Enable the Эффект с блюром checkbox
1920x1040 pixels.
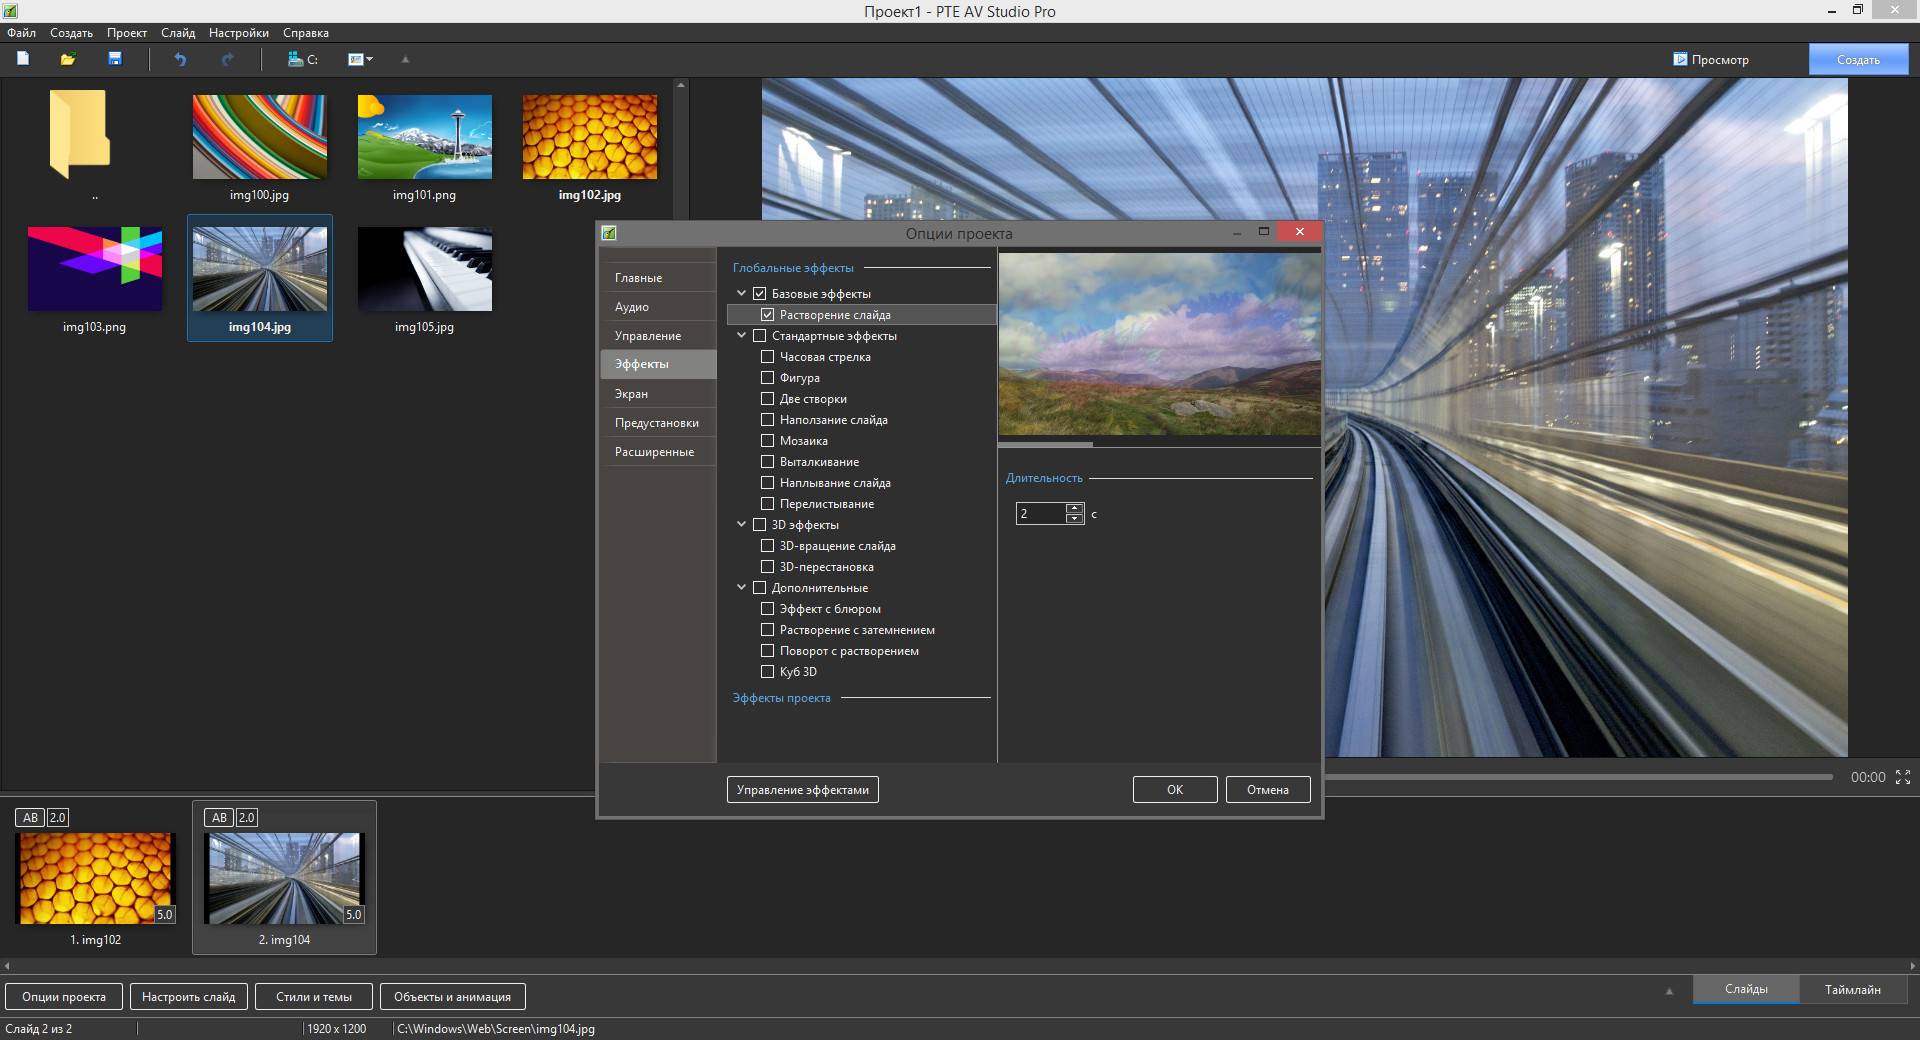(x=767, y=609)
